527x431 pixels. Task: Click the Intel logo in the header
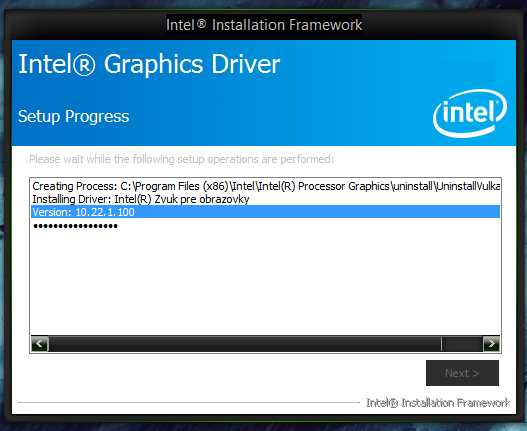pos(470,113)
